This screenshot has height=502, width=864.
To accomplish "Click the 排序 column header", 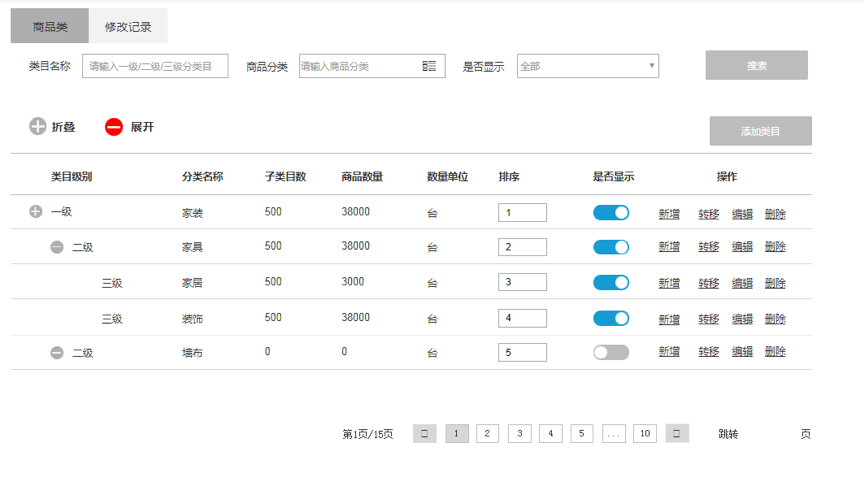I will (509, 177).
